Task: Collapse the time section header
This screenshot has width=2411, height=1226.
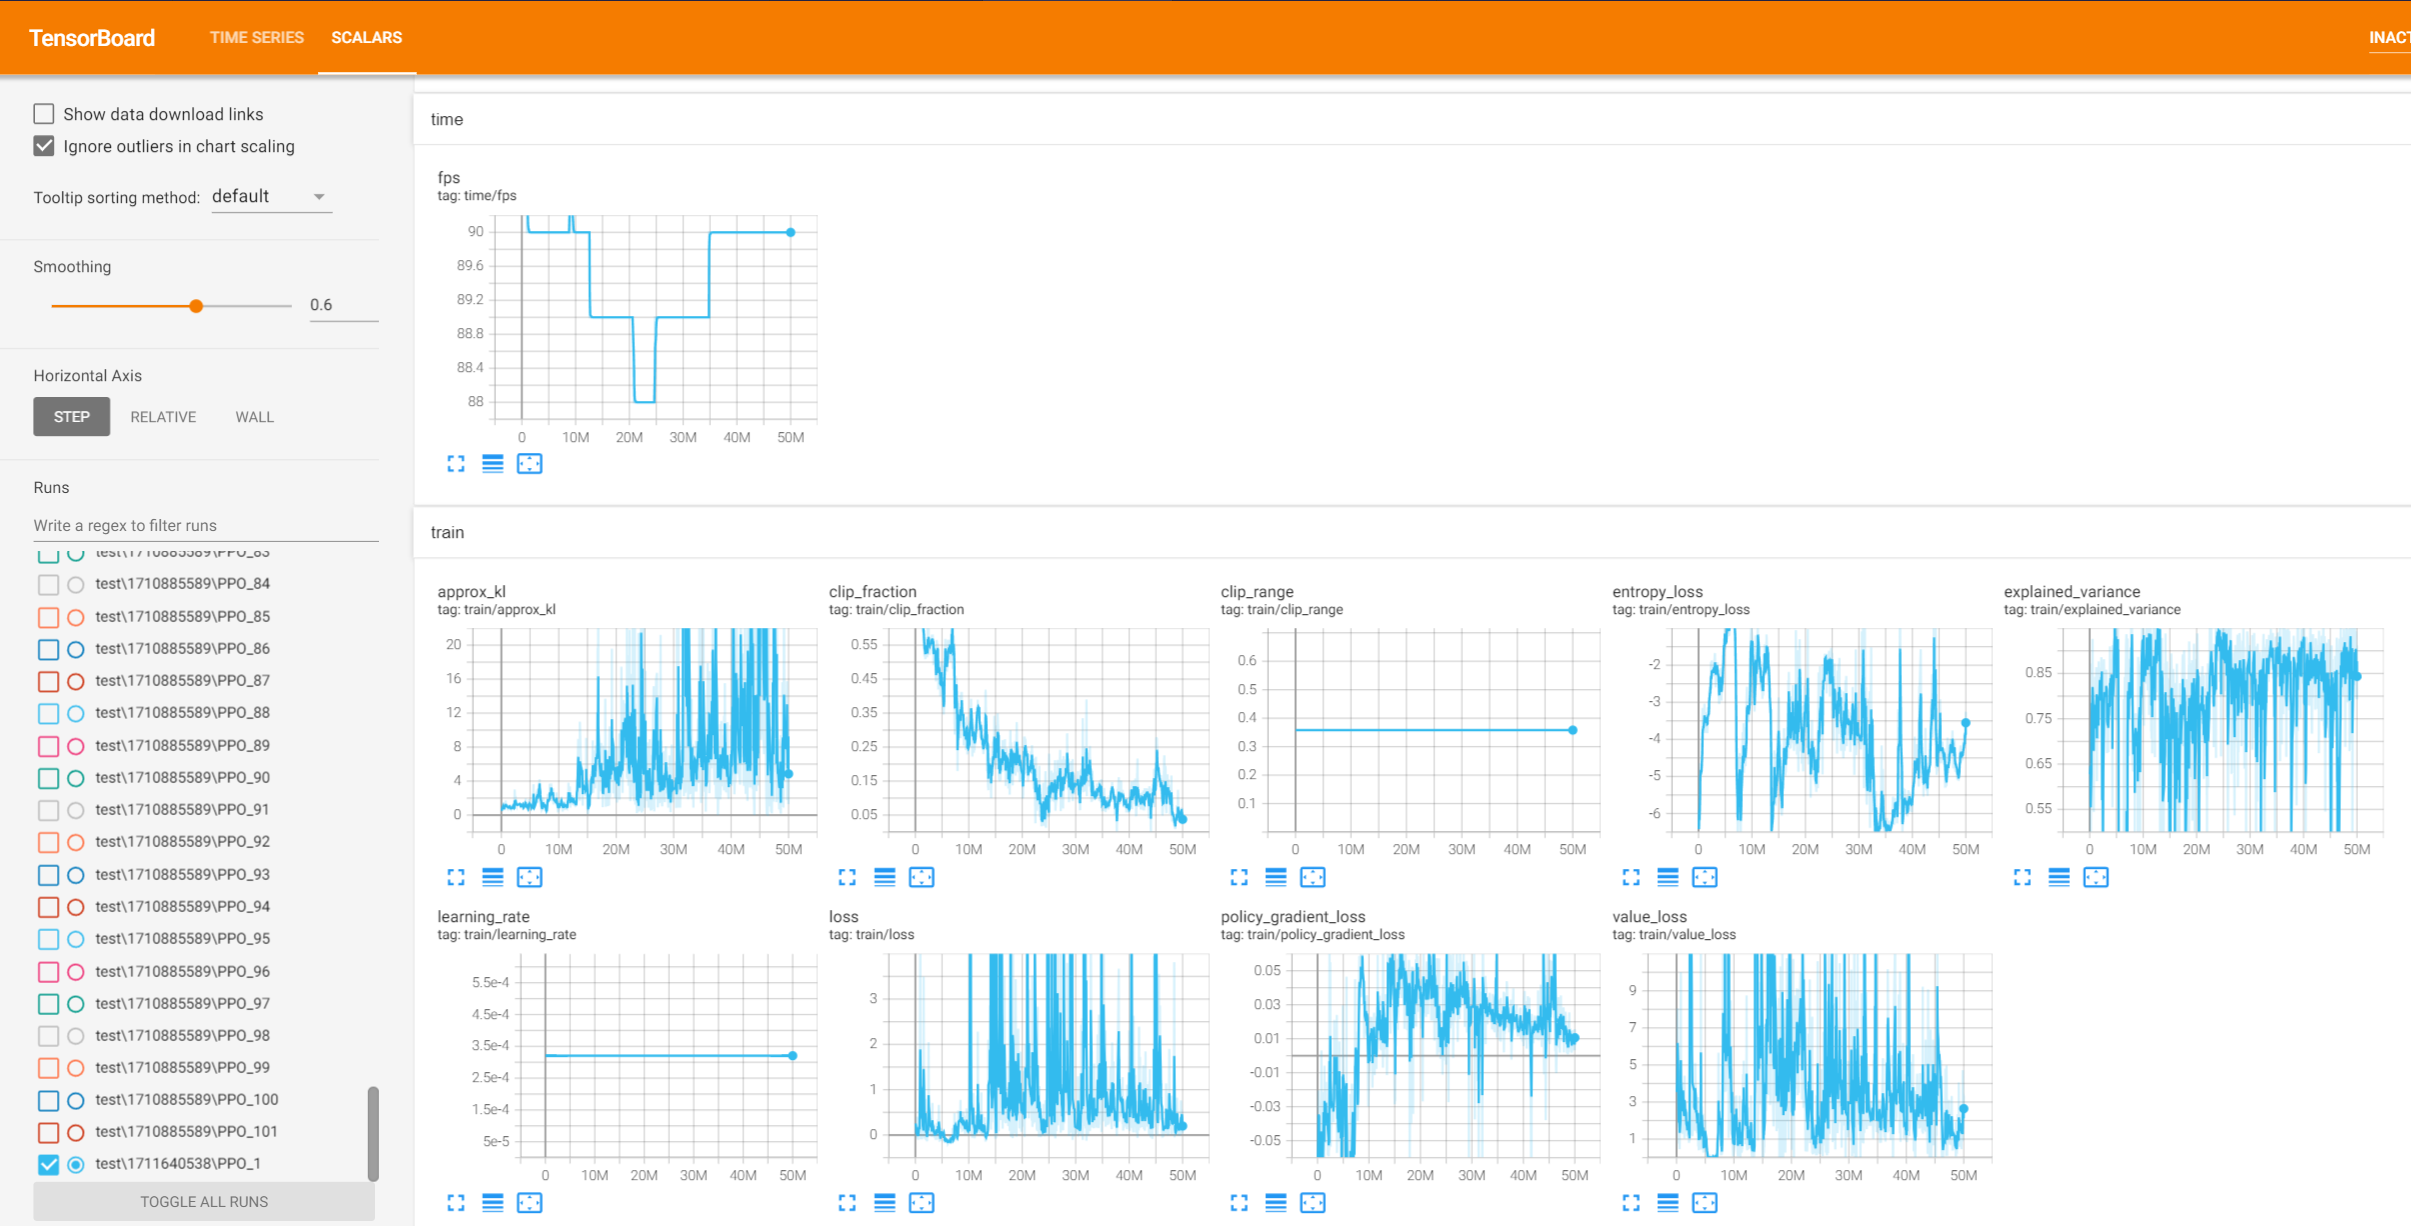Action: click(x=447, y=120)
